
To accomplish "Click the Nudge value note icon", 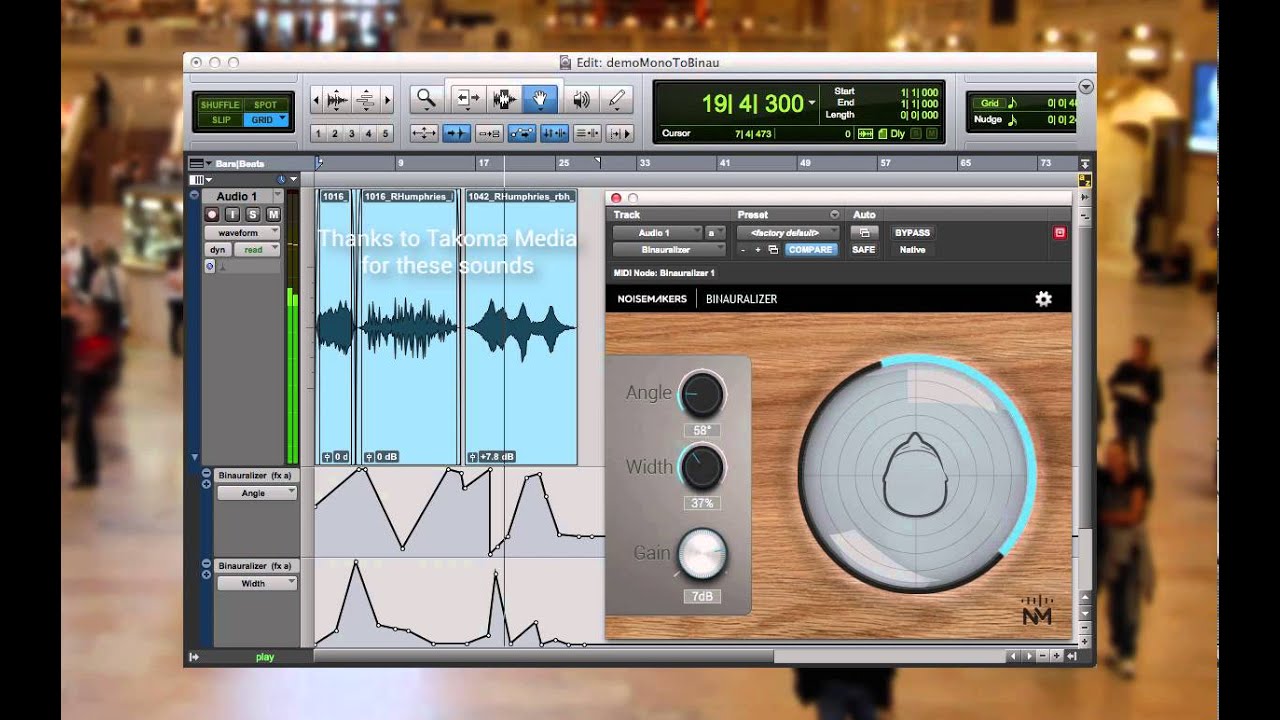I will coord(1011,120).
